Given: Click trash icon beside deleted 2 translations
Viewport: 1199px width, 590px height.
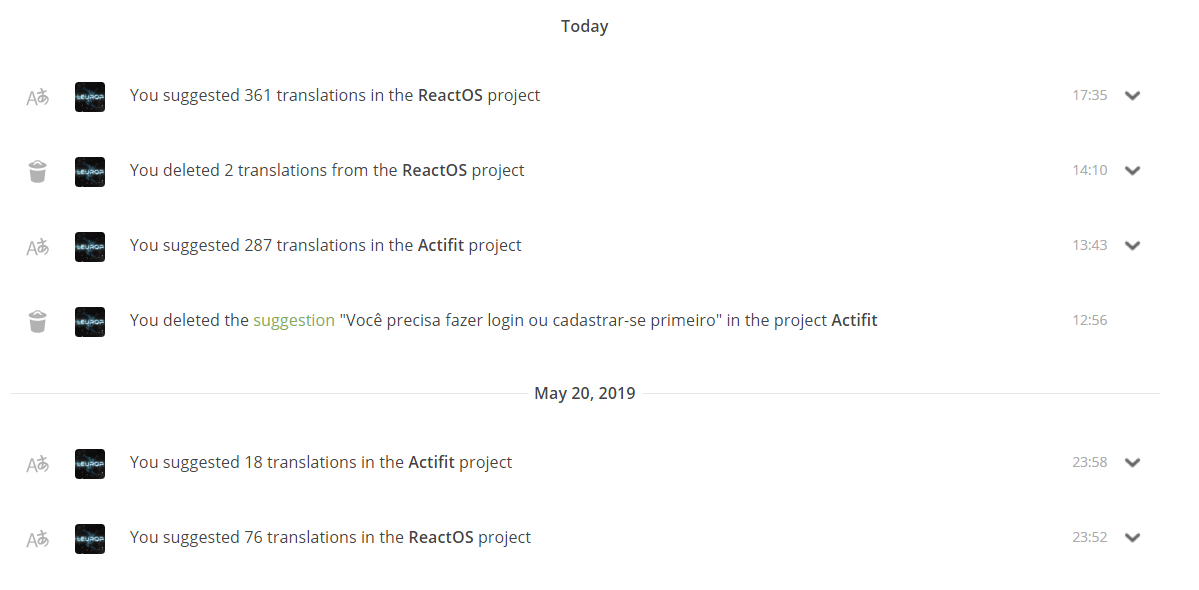Looking at the screenshot, I should pos(37,171).
